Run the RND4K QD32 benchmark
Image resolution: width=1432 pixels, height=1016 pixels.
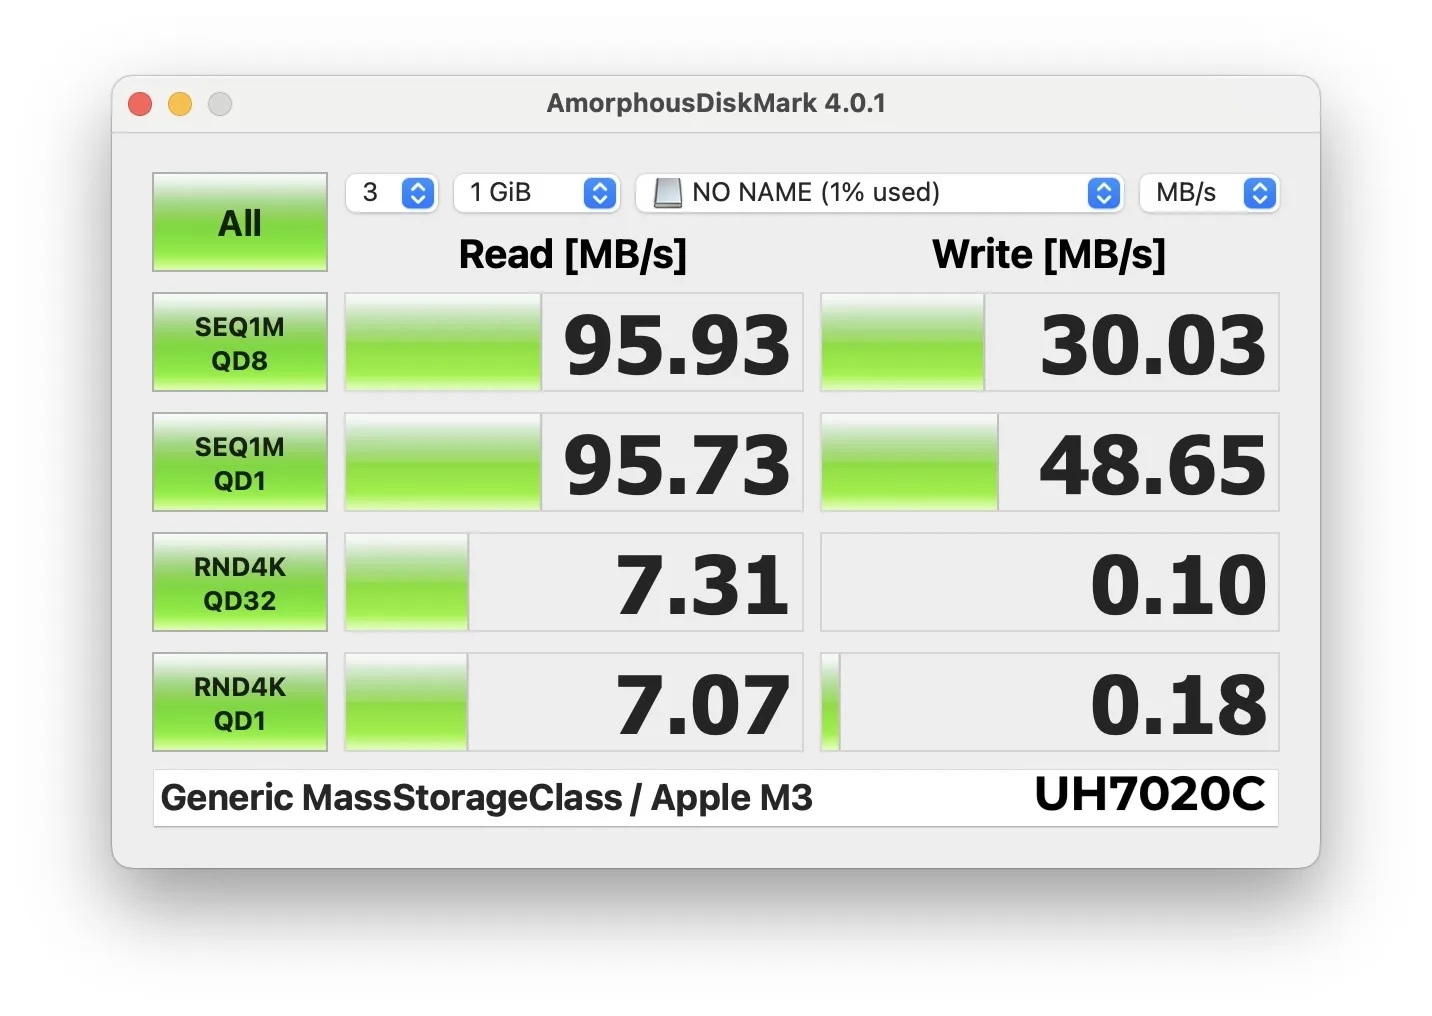(240, 582)
